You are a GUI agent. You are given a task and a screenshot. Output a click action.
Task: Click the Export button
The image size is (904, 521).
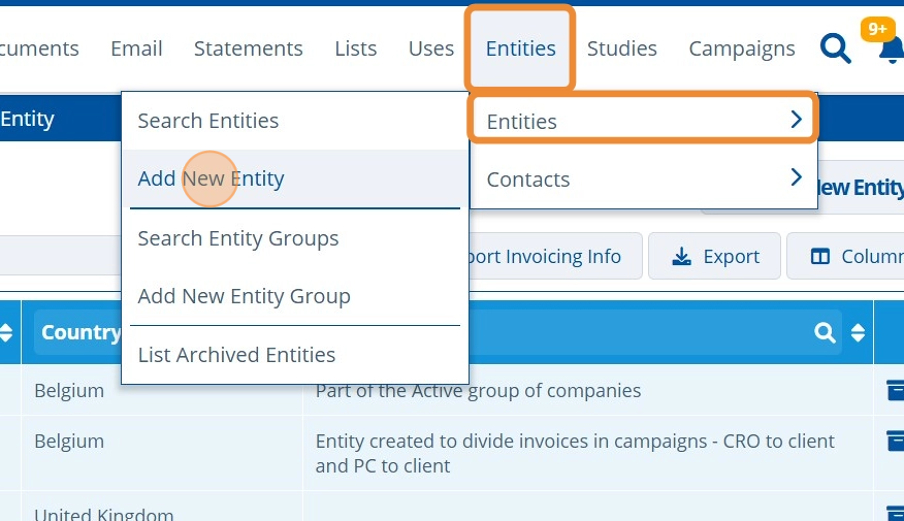point(715,257)
